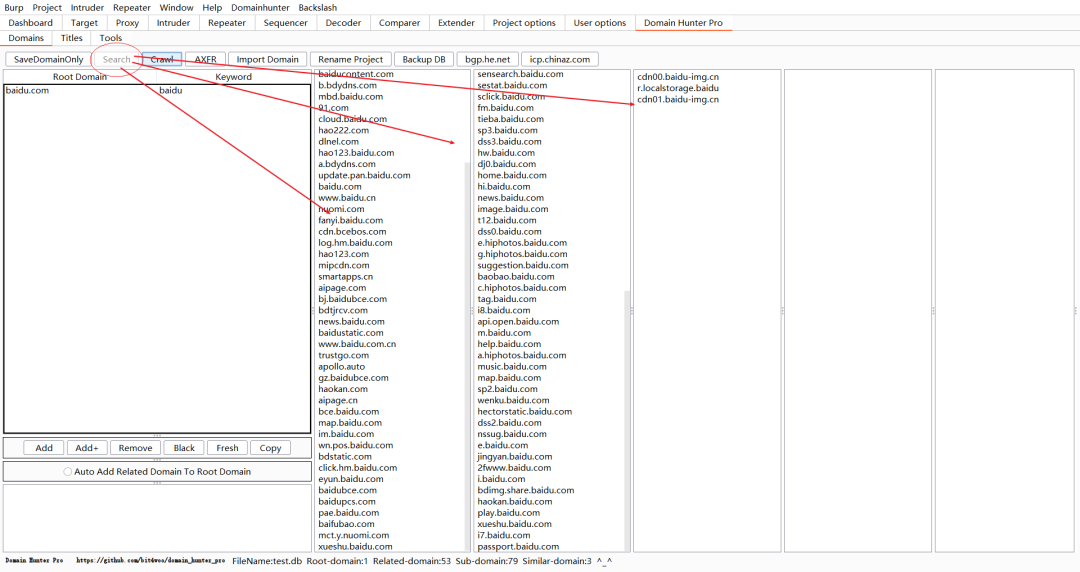This screenshot has width=1080, height=572.
Task: Open the Project options tab
Action: 524,23
